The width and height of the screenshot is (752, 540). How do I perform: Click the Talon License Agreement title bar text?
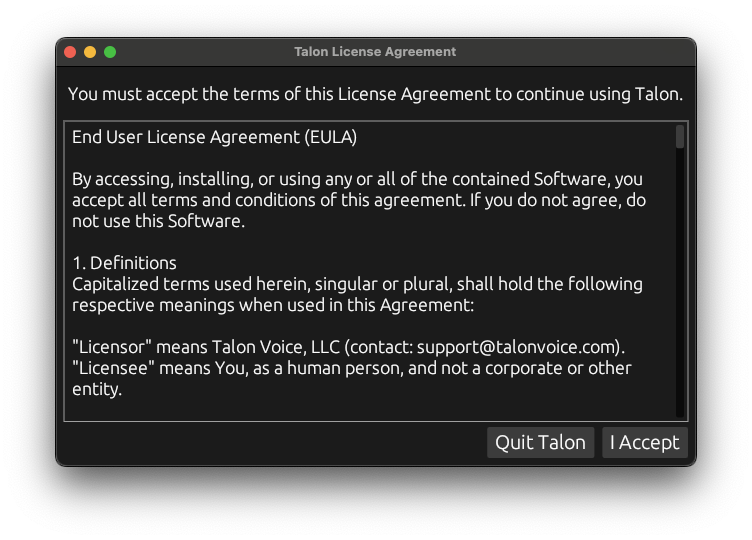click(375, 51)
